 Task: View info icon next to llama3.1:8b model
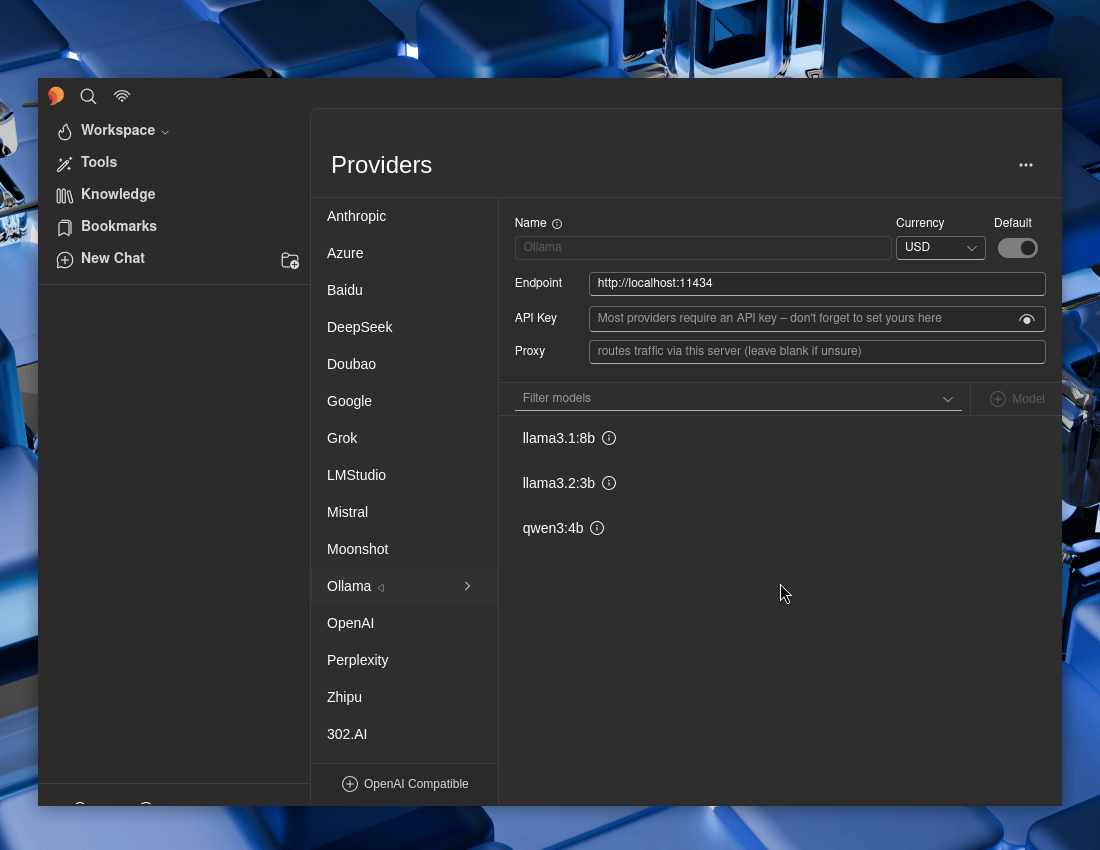(609, 438)
